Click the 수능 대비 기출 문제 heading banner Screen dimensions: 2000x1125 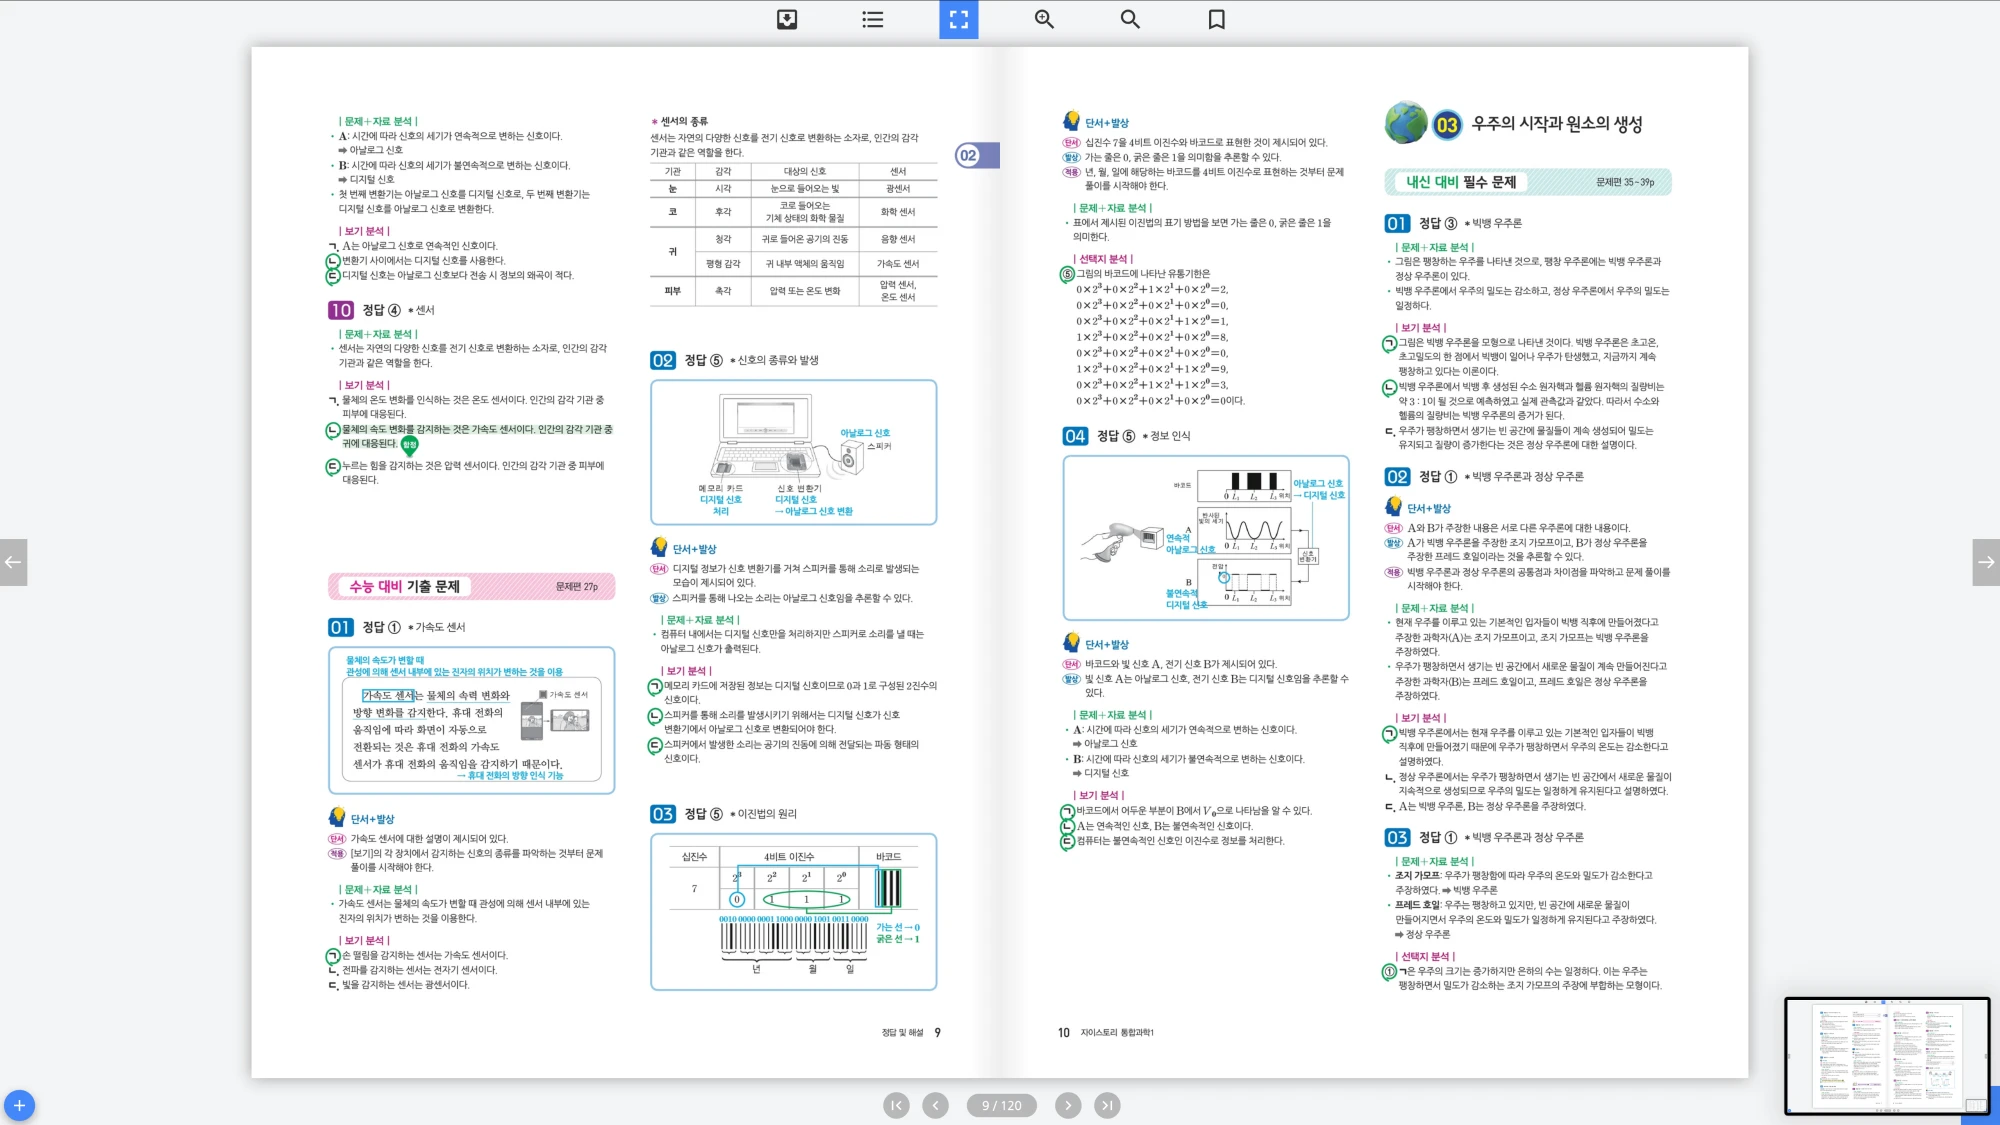(471, 586)
